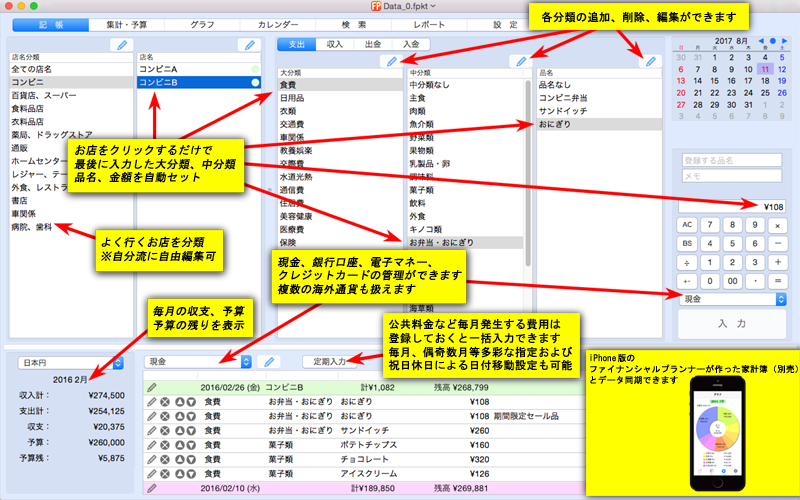The image size is (800, 500).
Task: Click the 定期入力 button
Action: click(x=329, y=362)
